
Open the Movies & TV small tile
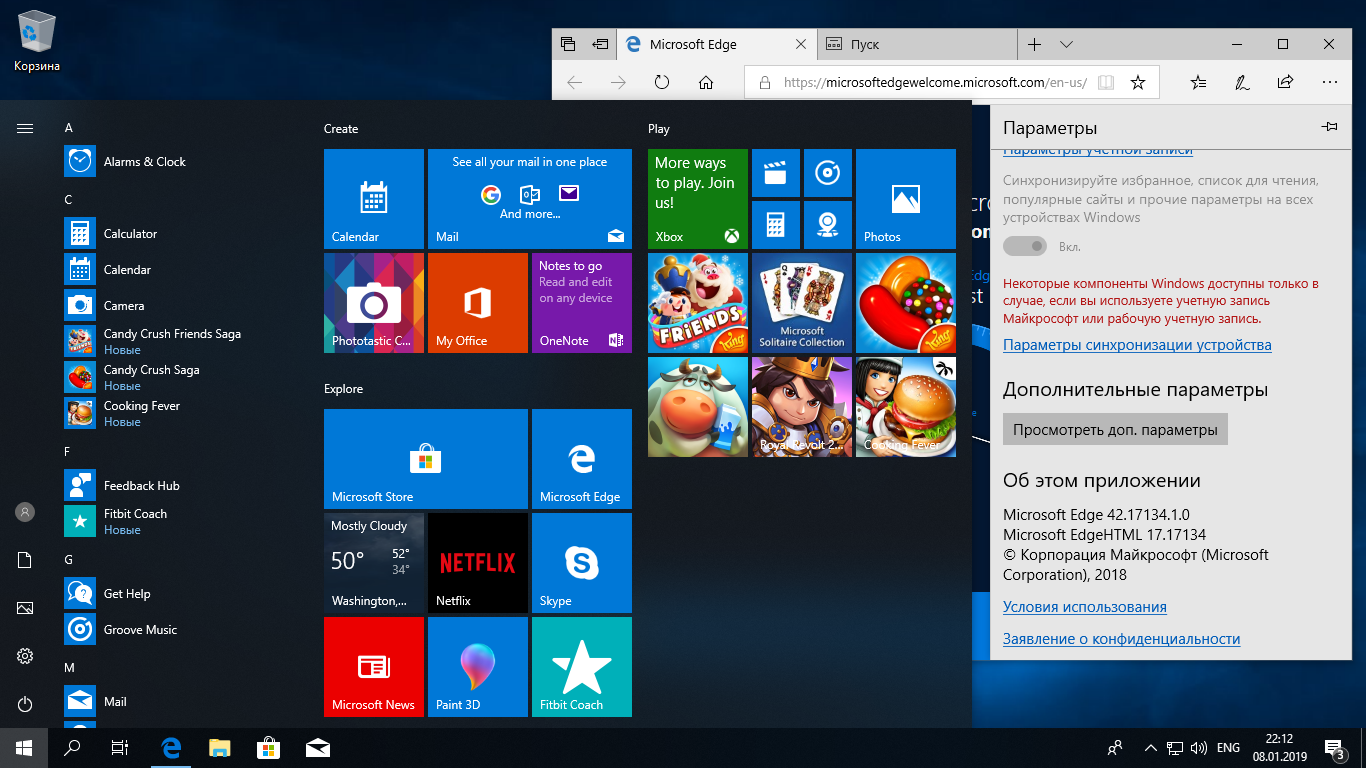pos(776,173)
